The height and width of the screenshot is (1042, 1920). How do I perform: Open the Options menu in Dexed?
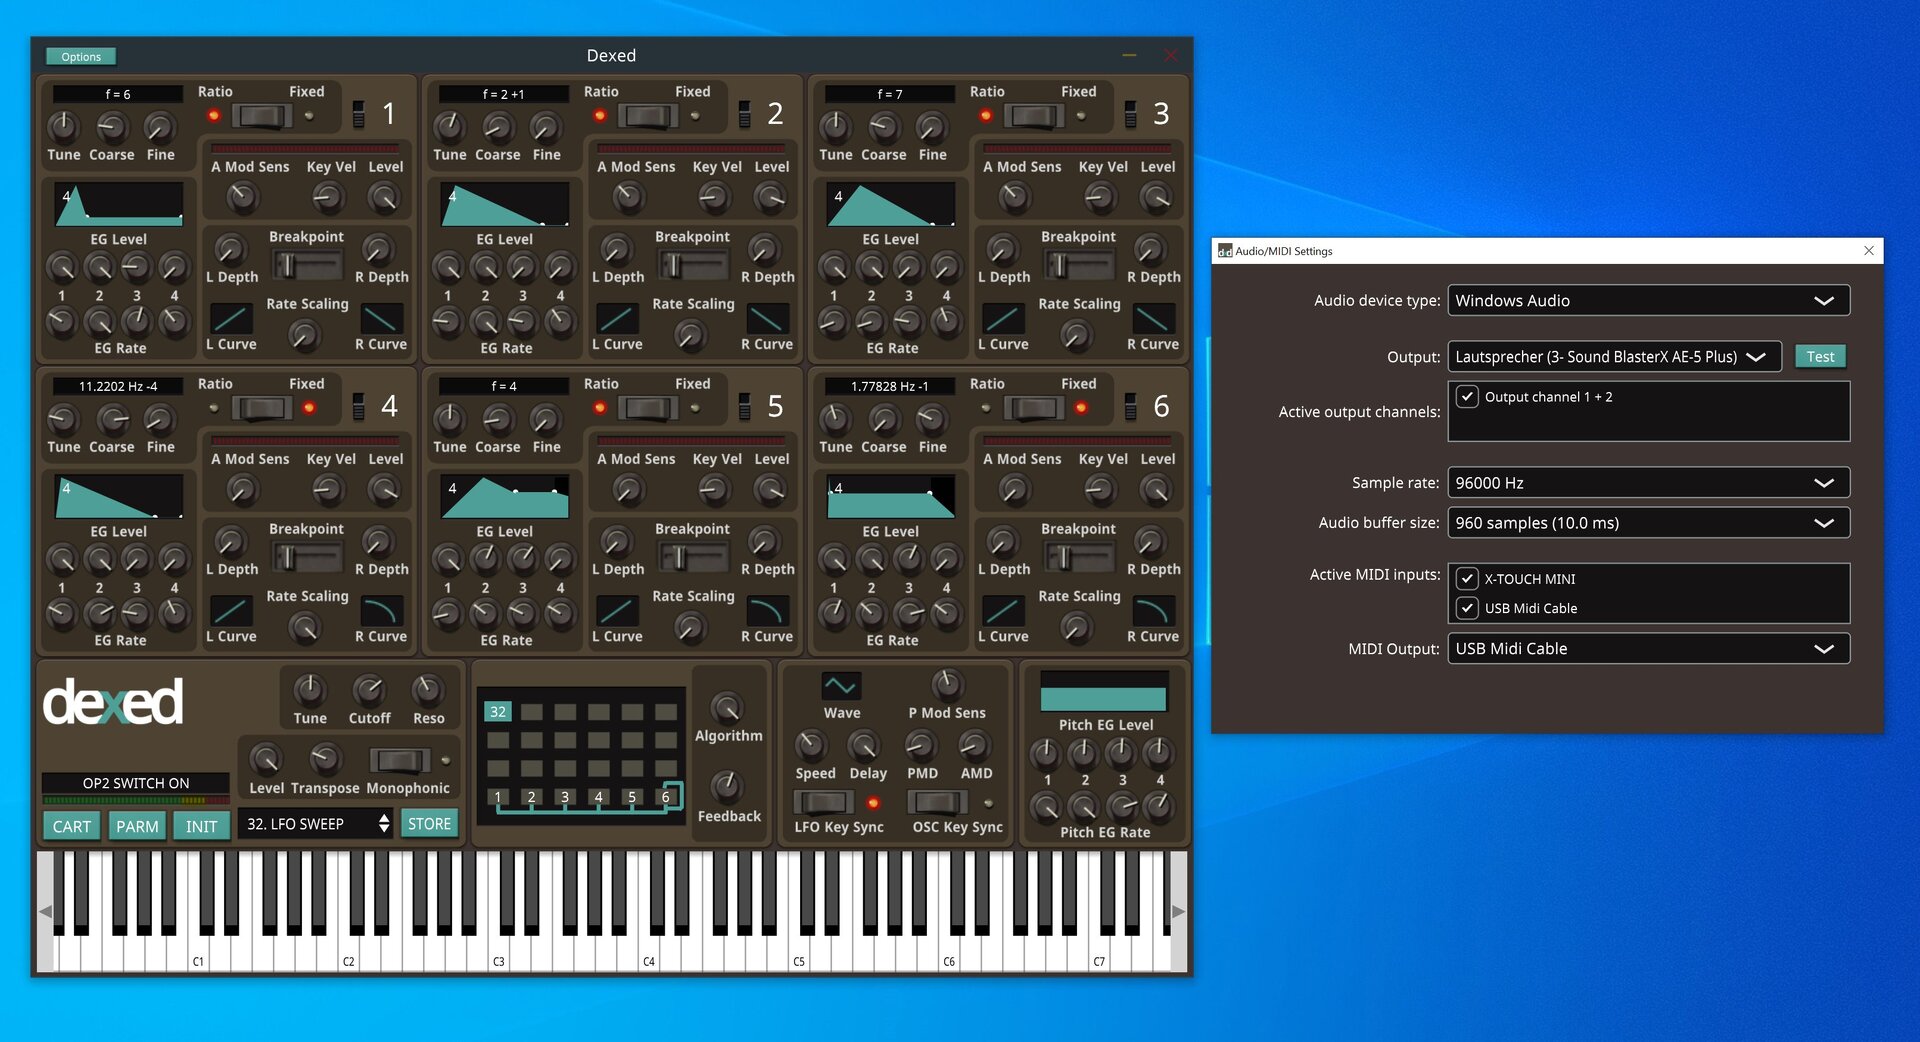coord(81,57)
